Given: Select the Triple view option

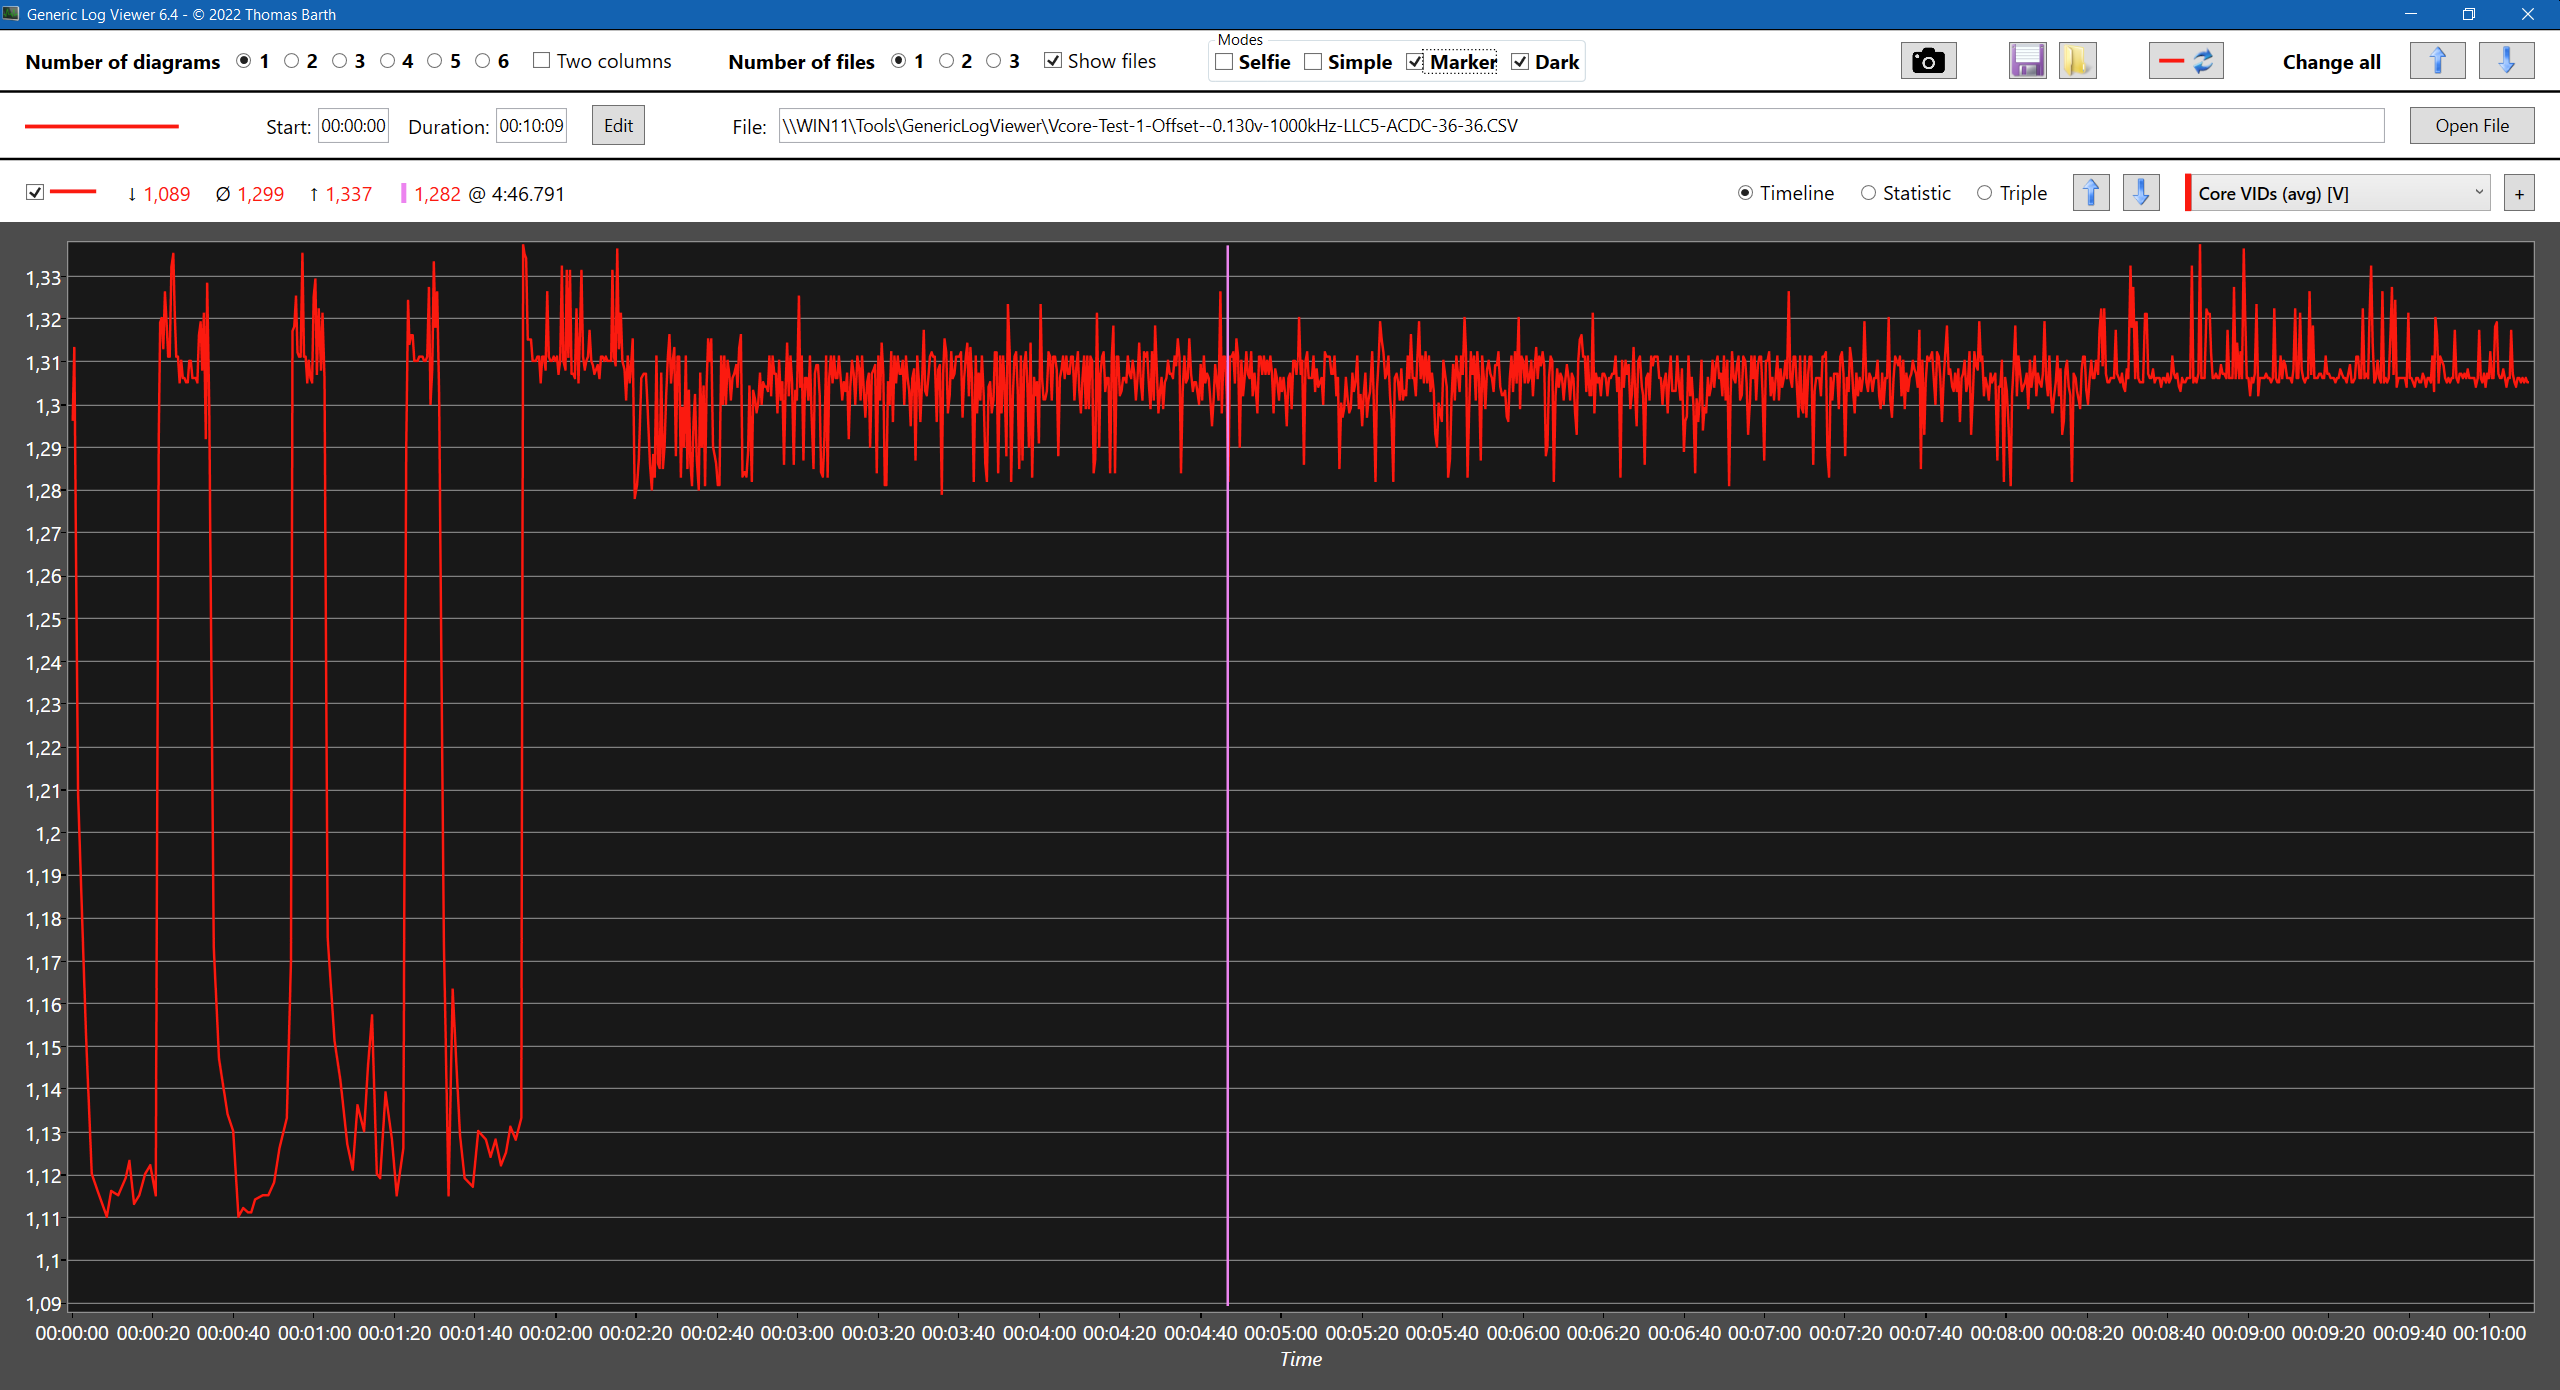Looking at the screenshot, I should pyautogui.click(x=1985, y=193).
